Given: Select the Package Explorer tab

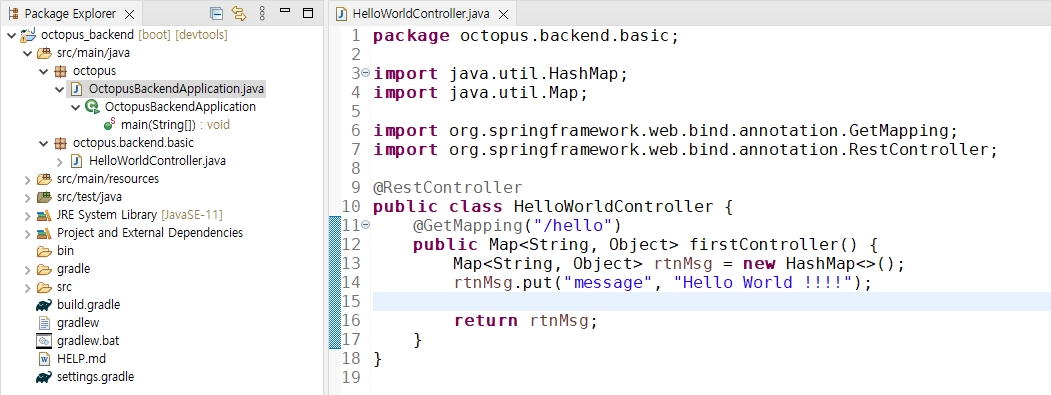Looking at the screenshot, I should point(70,13).
